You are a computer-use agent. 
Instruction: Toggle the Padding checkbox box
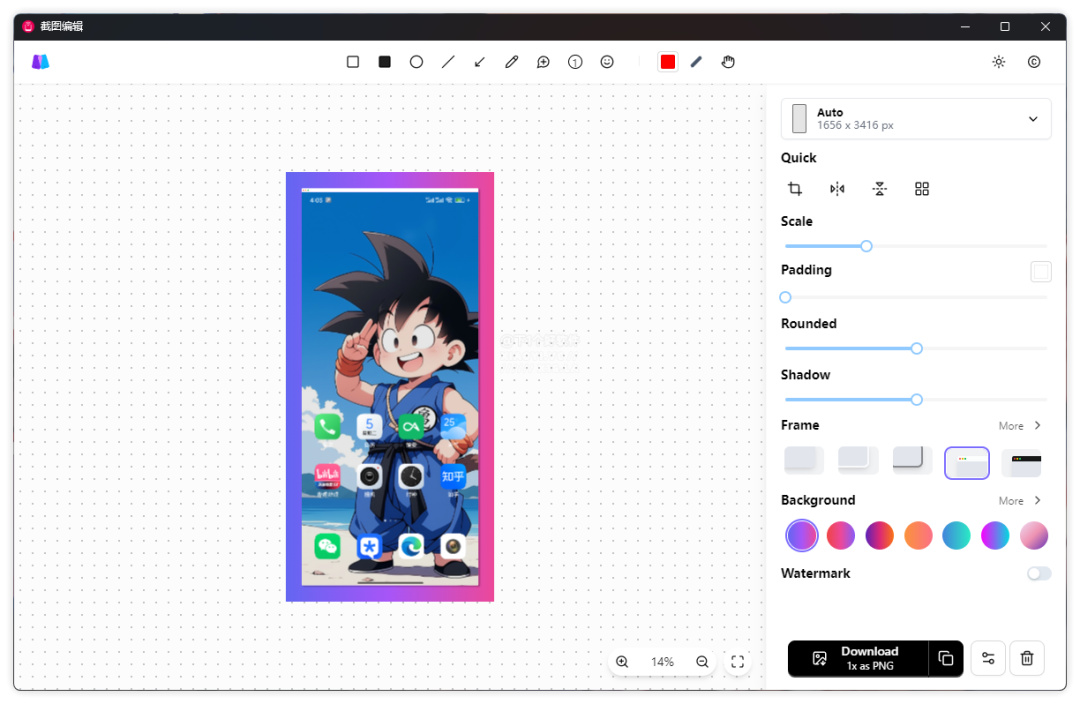coord(1041,271)
